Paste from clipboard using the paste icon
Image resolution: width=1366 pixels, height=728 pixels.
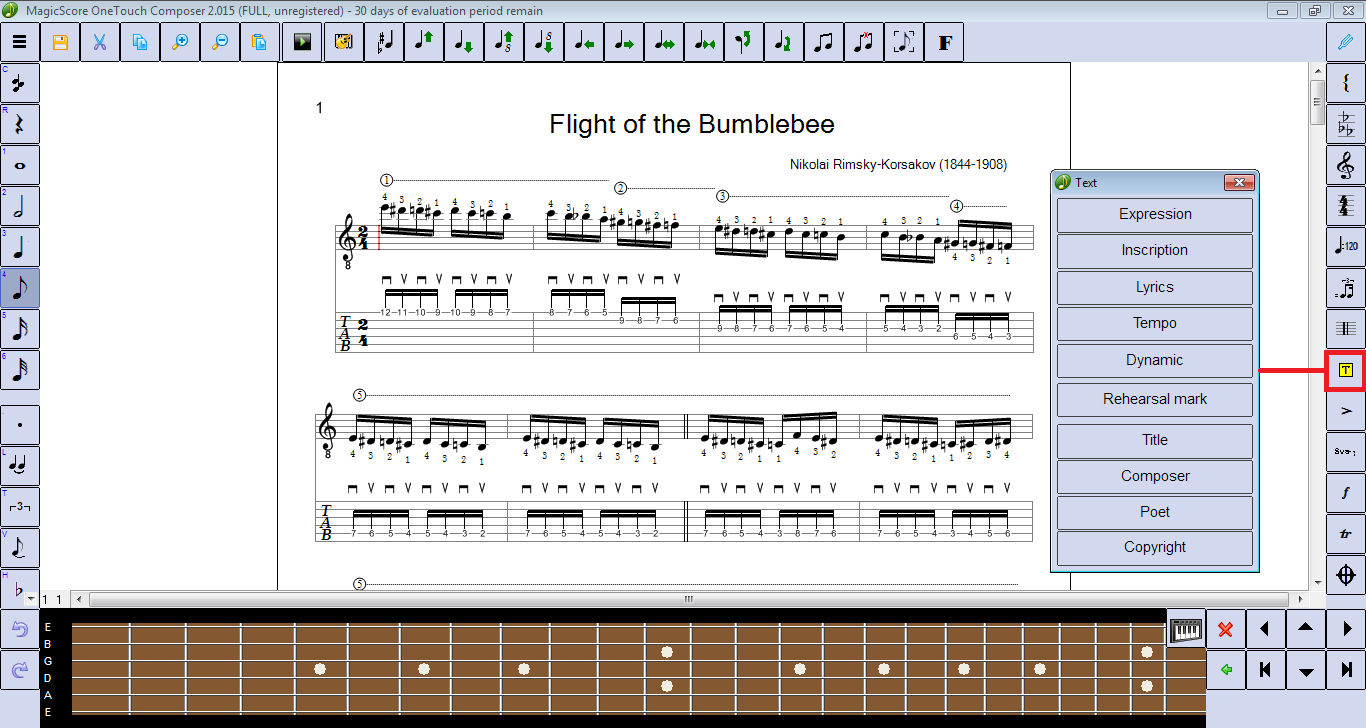click(260, 42)
